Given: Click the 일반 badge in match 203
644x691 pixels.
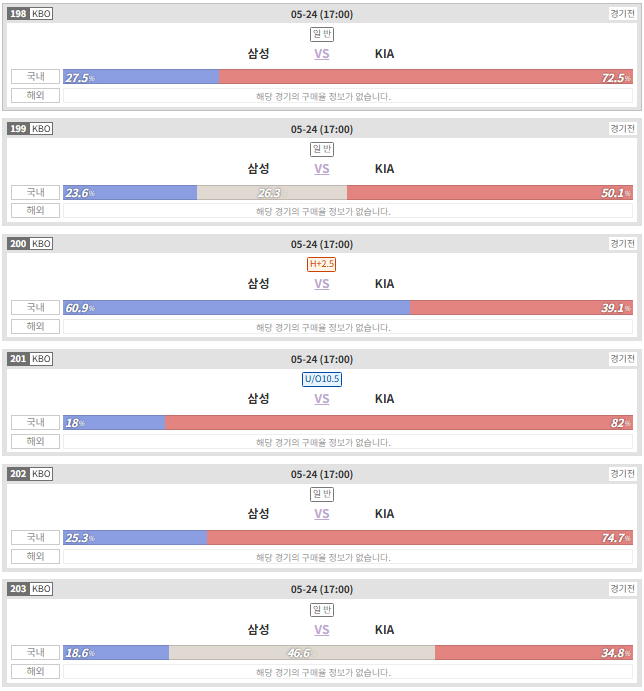Looking at the screenshot, I should tap(321, 610).
